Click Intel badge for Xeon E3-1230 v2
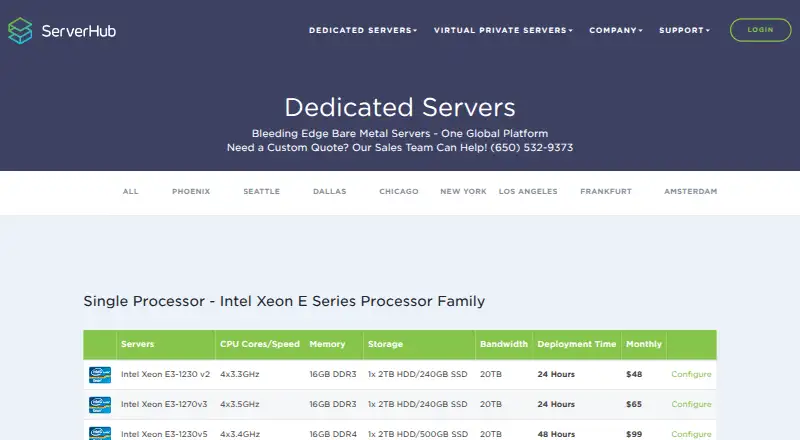The height and width of the screenshot is (440, 800). click(99, 375)
